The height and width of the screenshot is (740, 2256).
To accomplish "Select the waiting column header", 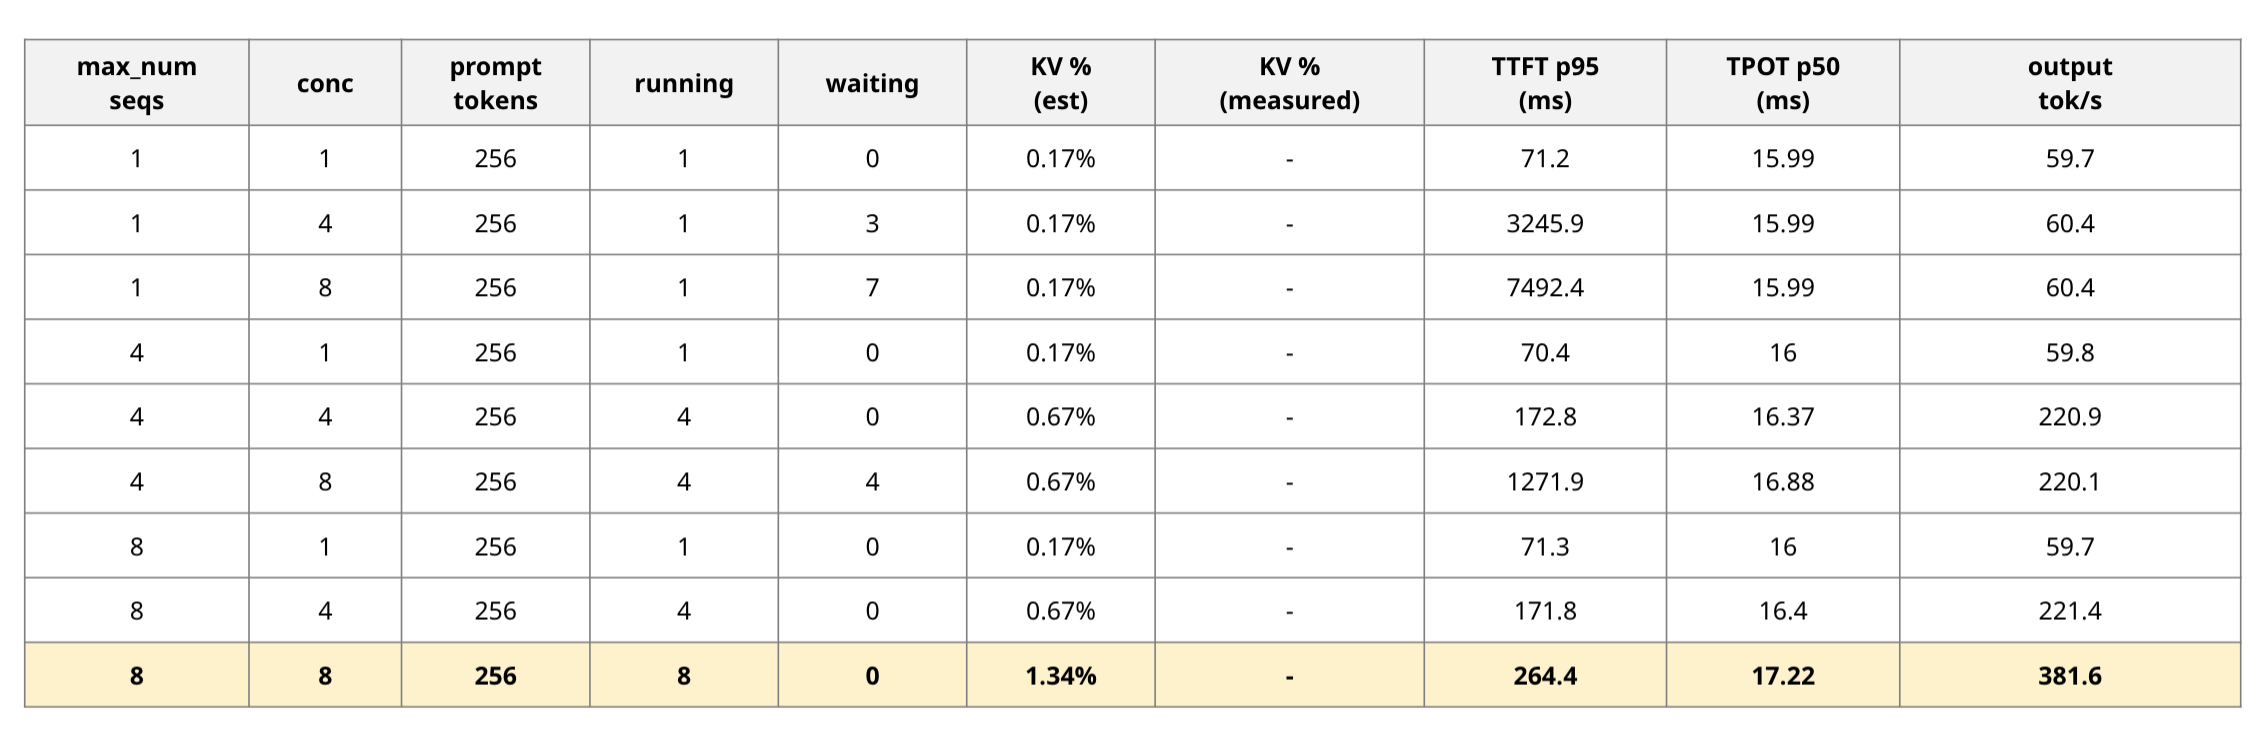I will click(x=872, y=83).
